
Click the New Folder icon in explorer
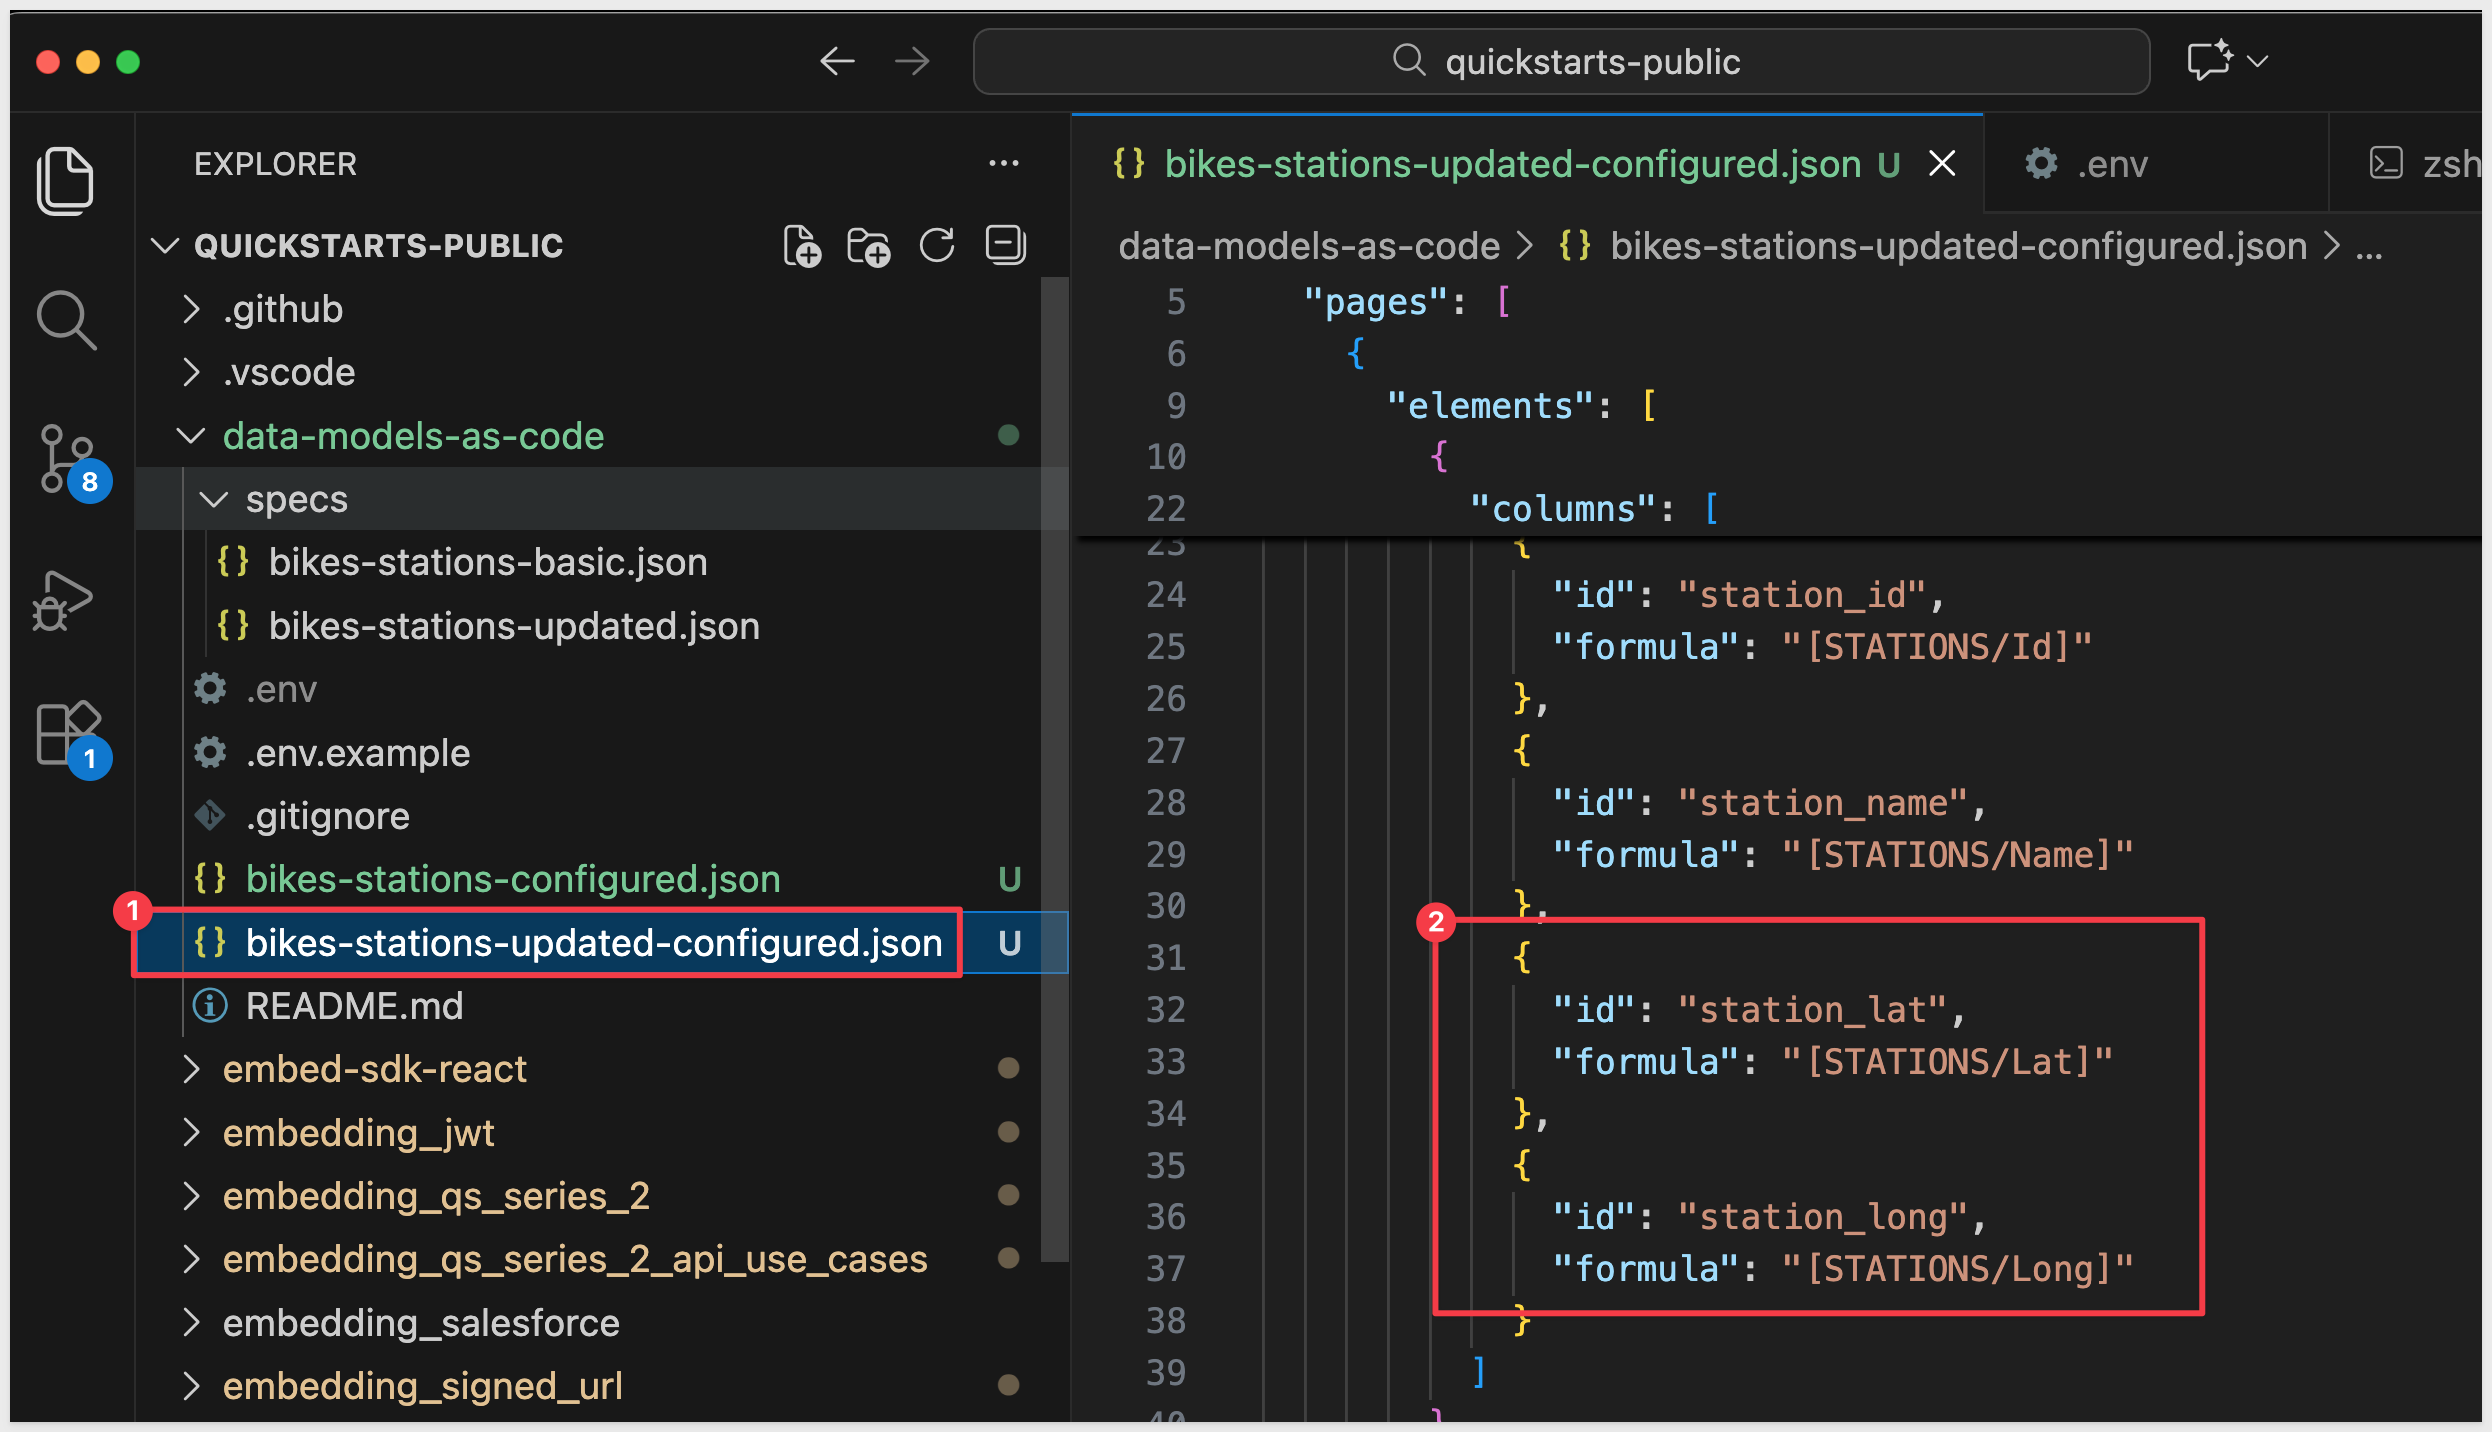coord(868,246)
